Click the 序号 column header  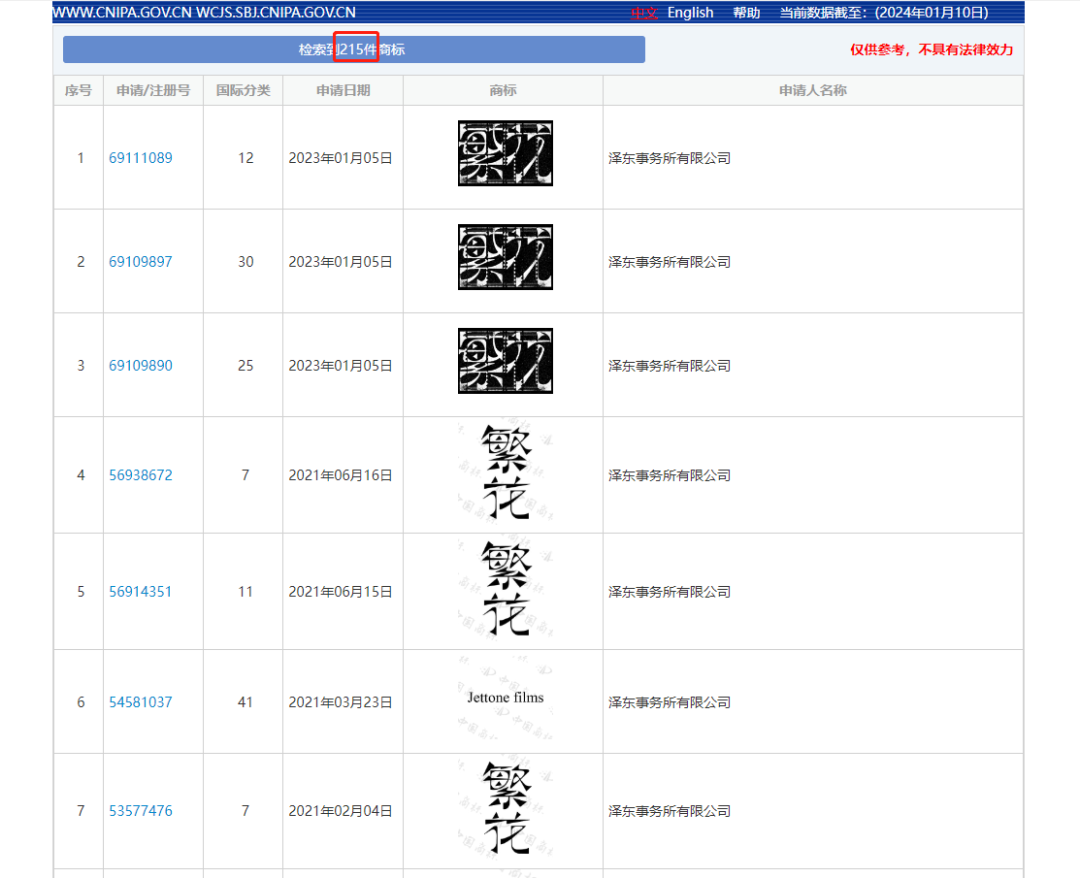point(79,91)
